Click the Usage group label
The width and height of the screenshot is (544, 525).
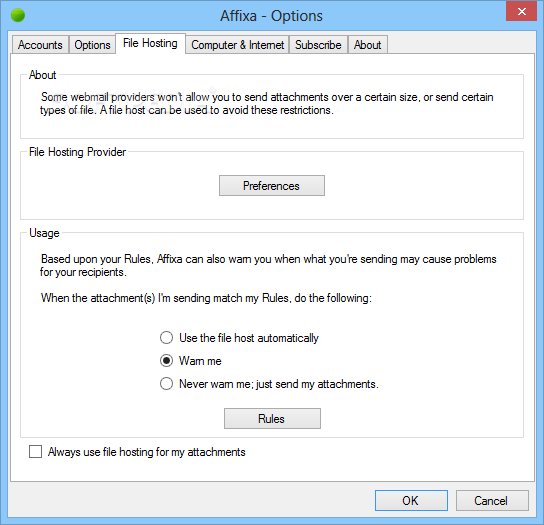pos(44,233)
